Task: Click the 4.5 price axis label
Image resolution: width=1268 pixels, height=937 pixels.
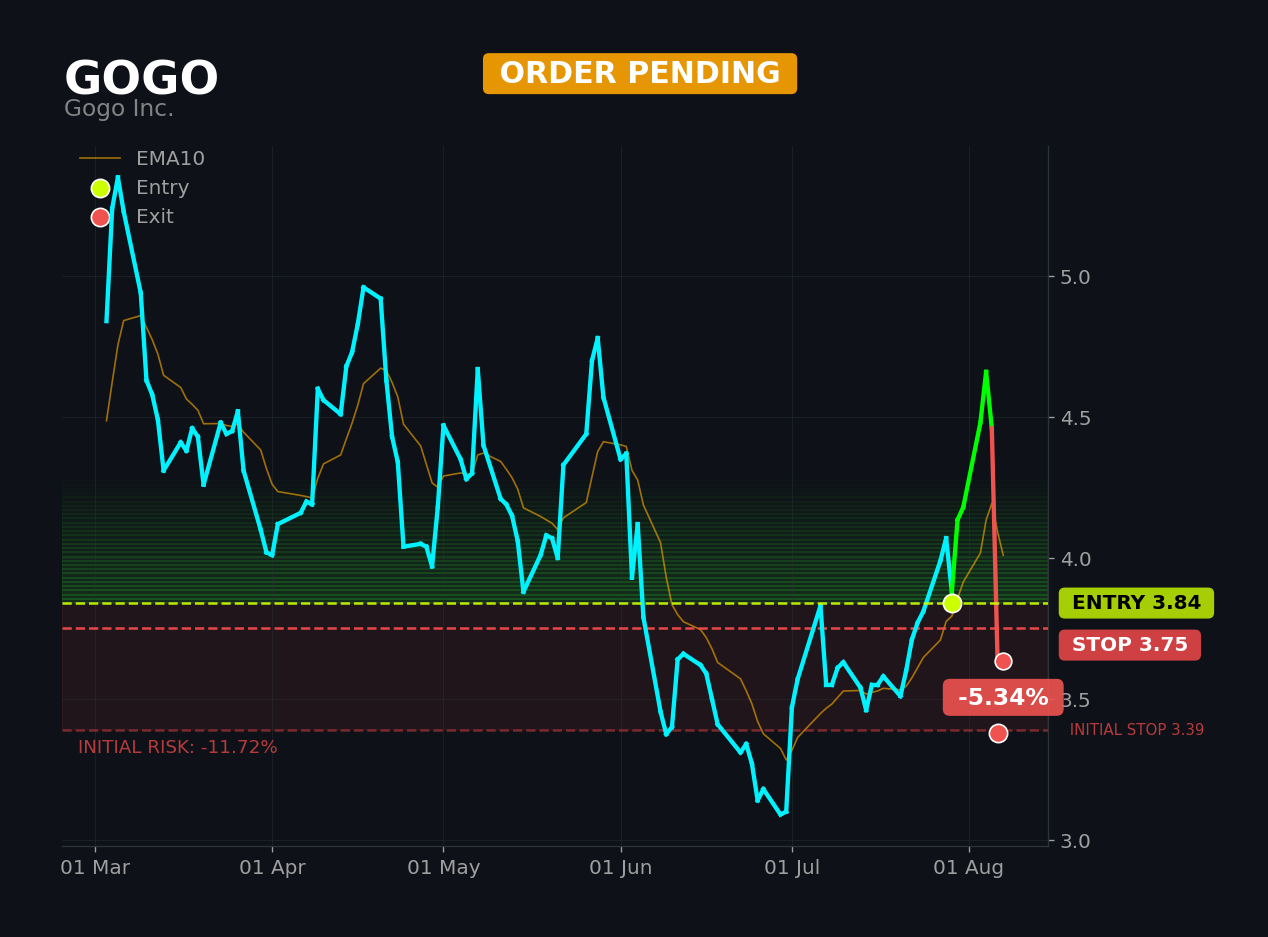Action: point(1075,418)
